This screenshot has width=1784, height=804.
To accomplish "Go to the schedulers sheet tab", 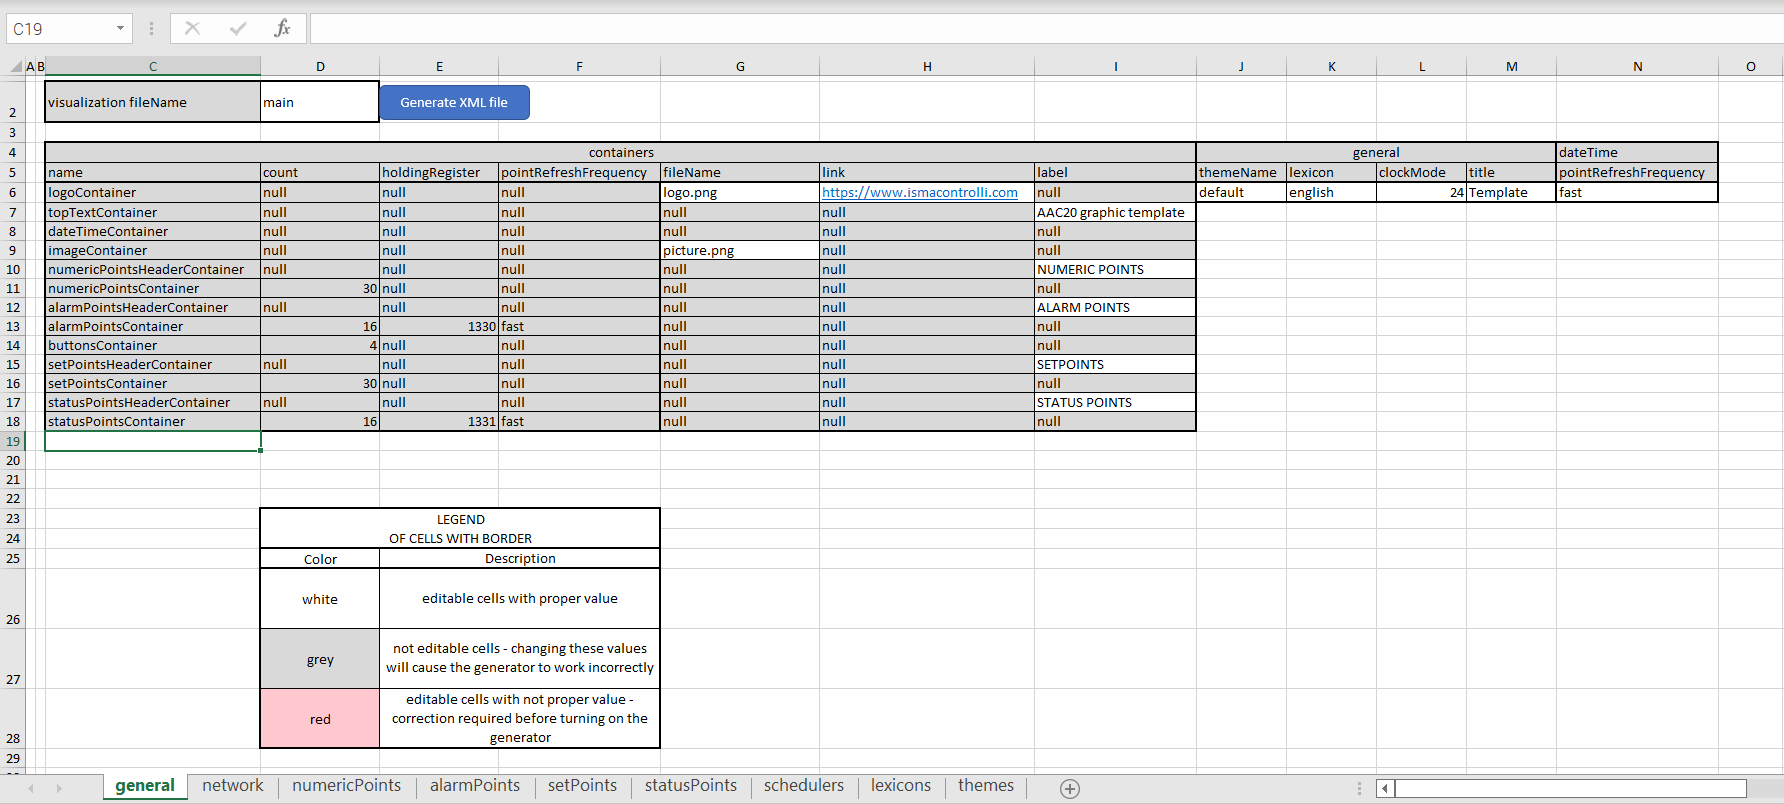I will coord(803,786).
